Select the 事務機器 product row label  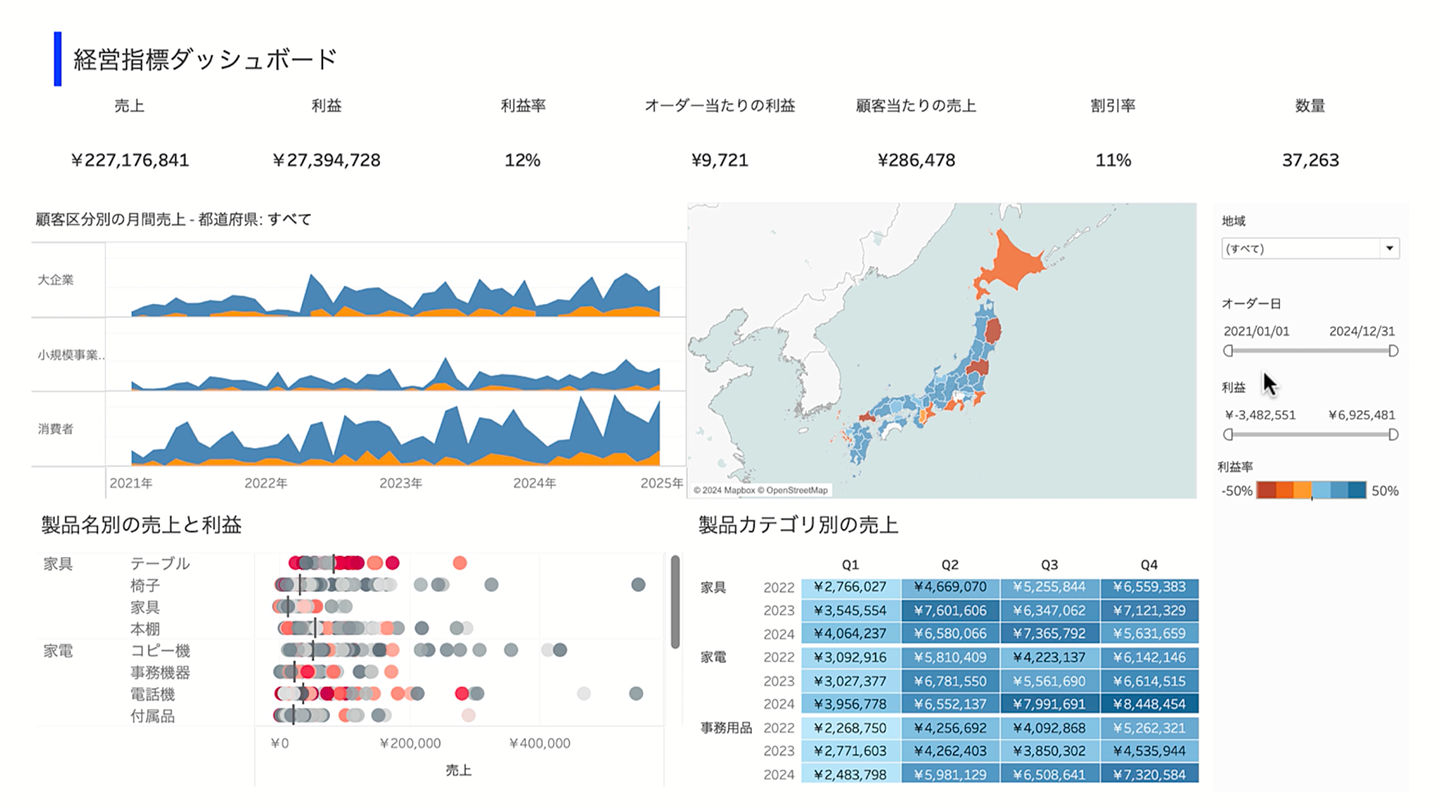(x=160, y=672)
